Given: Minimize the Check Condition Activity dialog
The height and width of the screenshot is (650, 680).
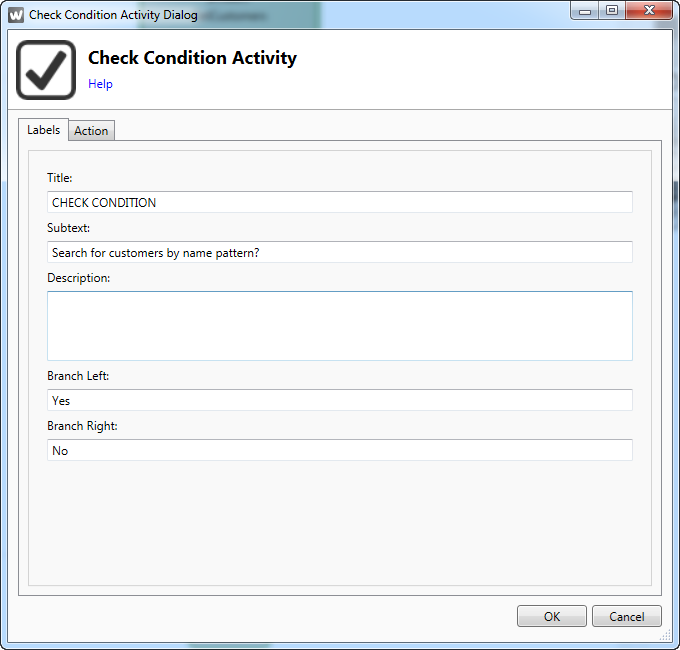Looking at the screenshot, I should (x=585, y=11).
